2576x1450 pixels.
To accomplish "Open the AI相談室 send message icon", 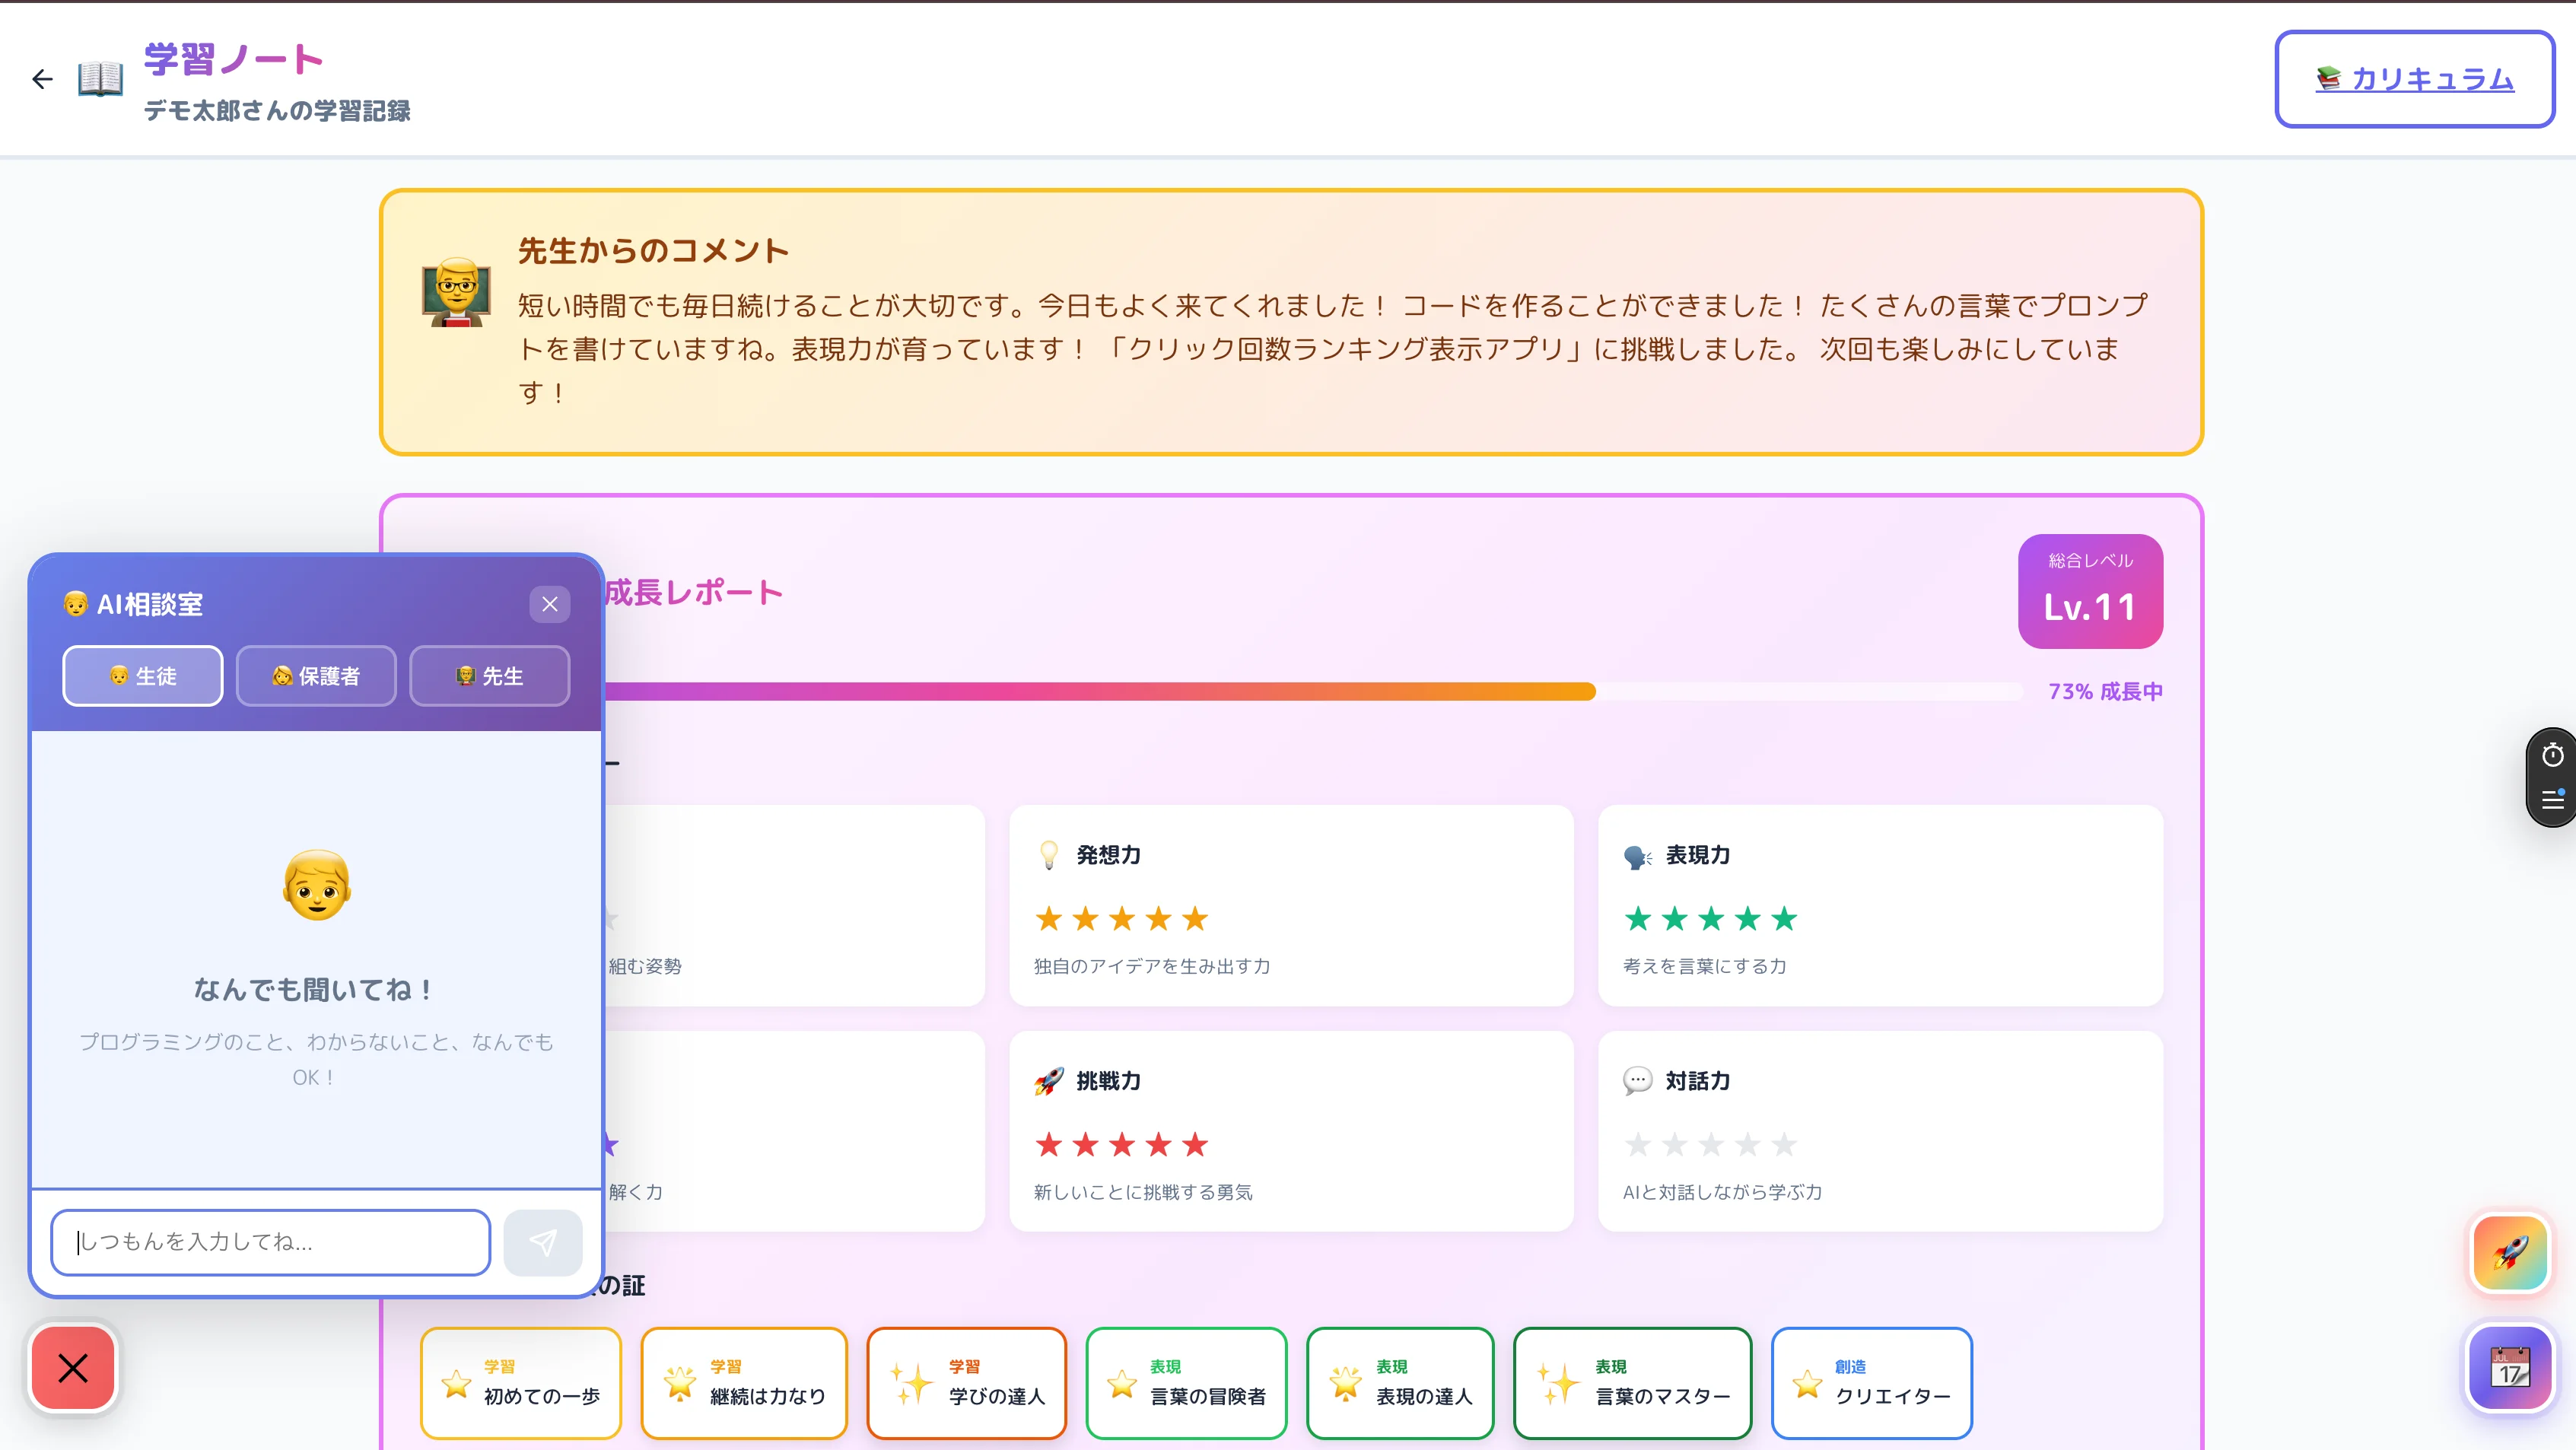I will pos(543,1242).
